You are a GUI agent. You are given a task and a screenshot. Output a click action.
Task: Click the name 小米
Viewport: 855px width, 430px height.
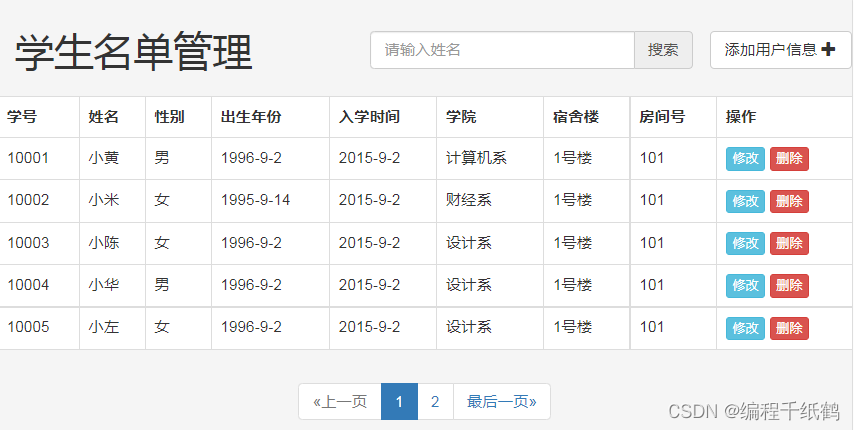[104, 200]
